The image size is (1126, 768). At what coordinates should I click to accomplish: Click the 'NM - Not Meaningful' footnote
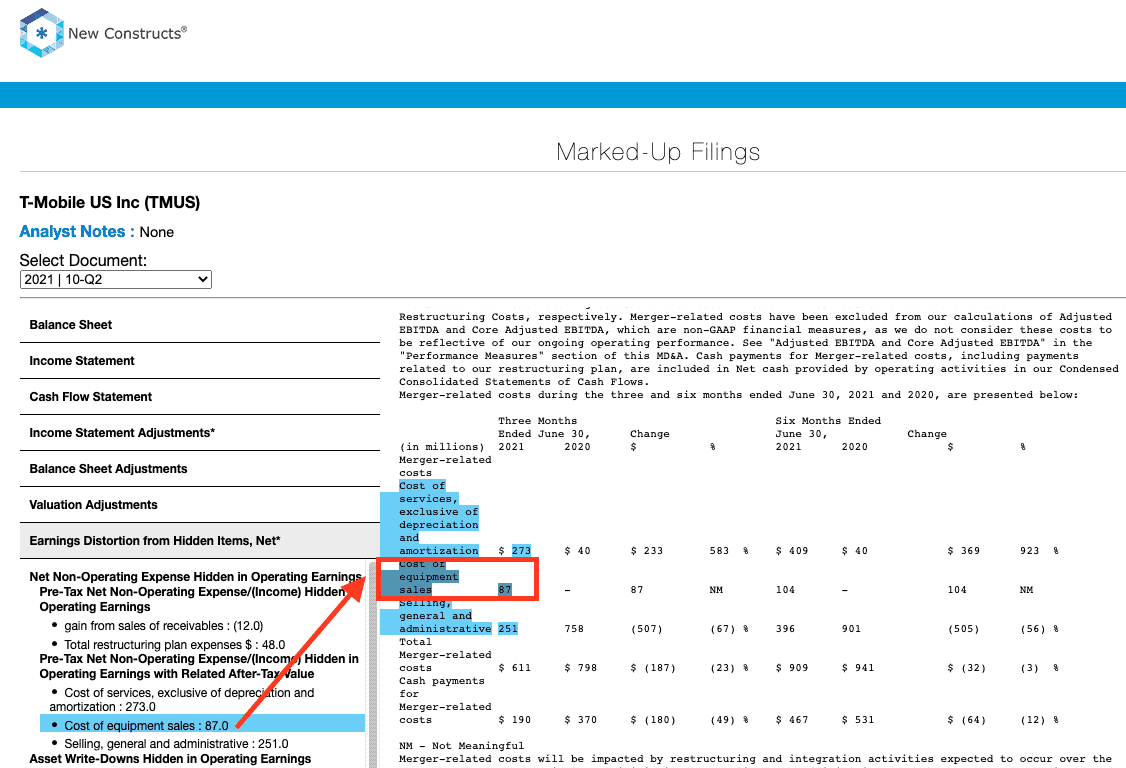[462, 746]
